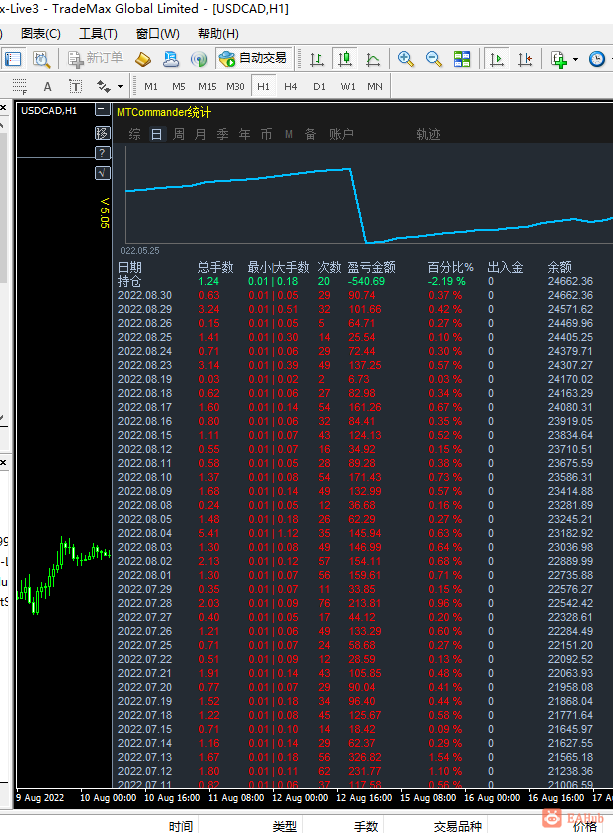Viewport: 613px width, 833px height.
Task: Expand the indicators list dropdown arrow
Action: (575, 60)
